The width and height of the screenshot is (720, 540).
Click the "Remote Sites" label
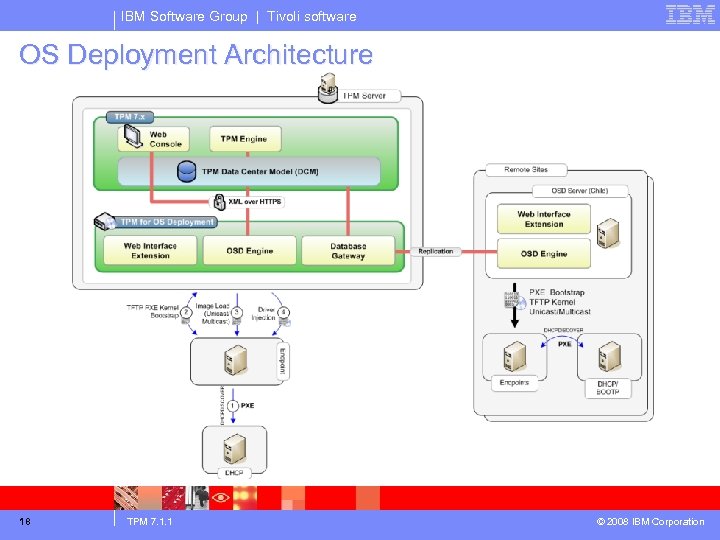pos(526,169)
